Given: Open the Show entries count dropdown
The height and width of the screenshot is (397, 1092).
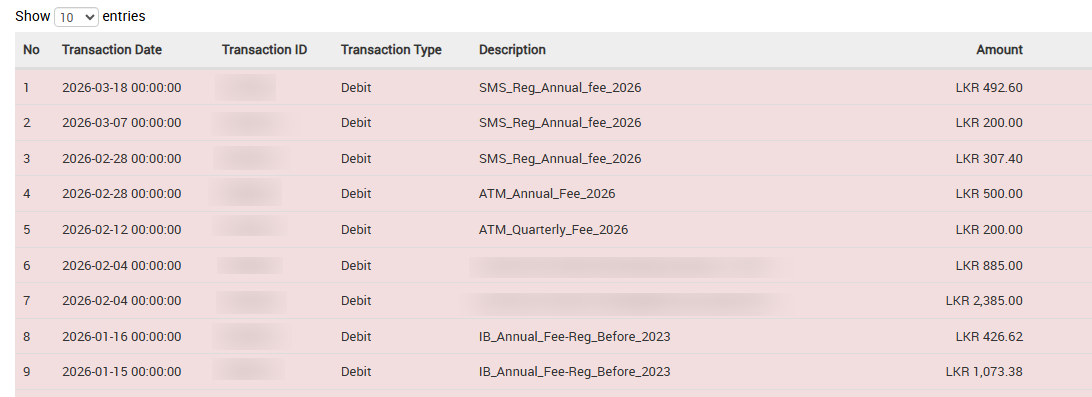Looking at the screenshot, I should tap(77, 17).
